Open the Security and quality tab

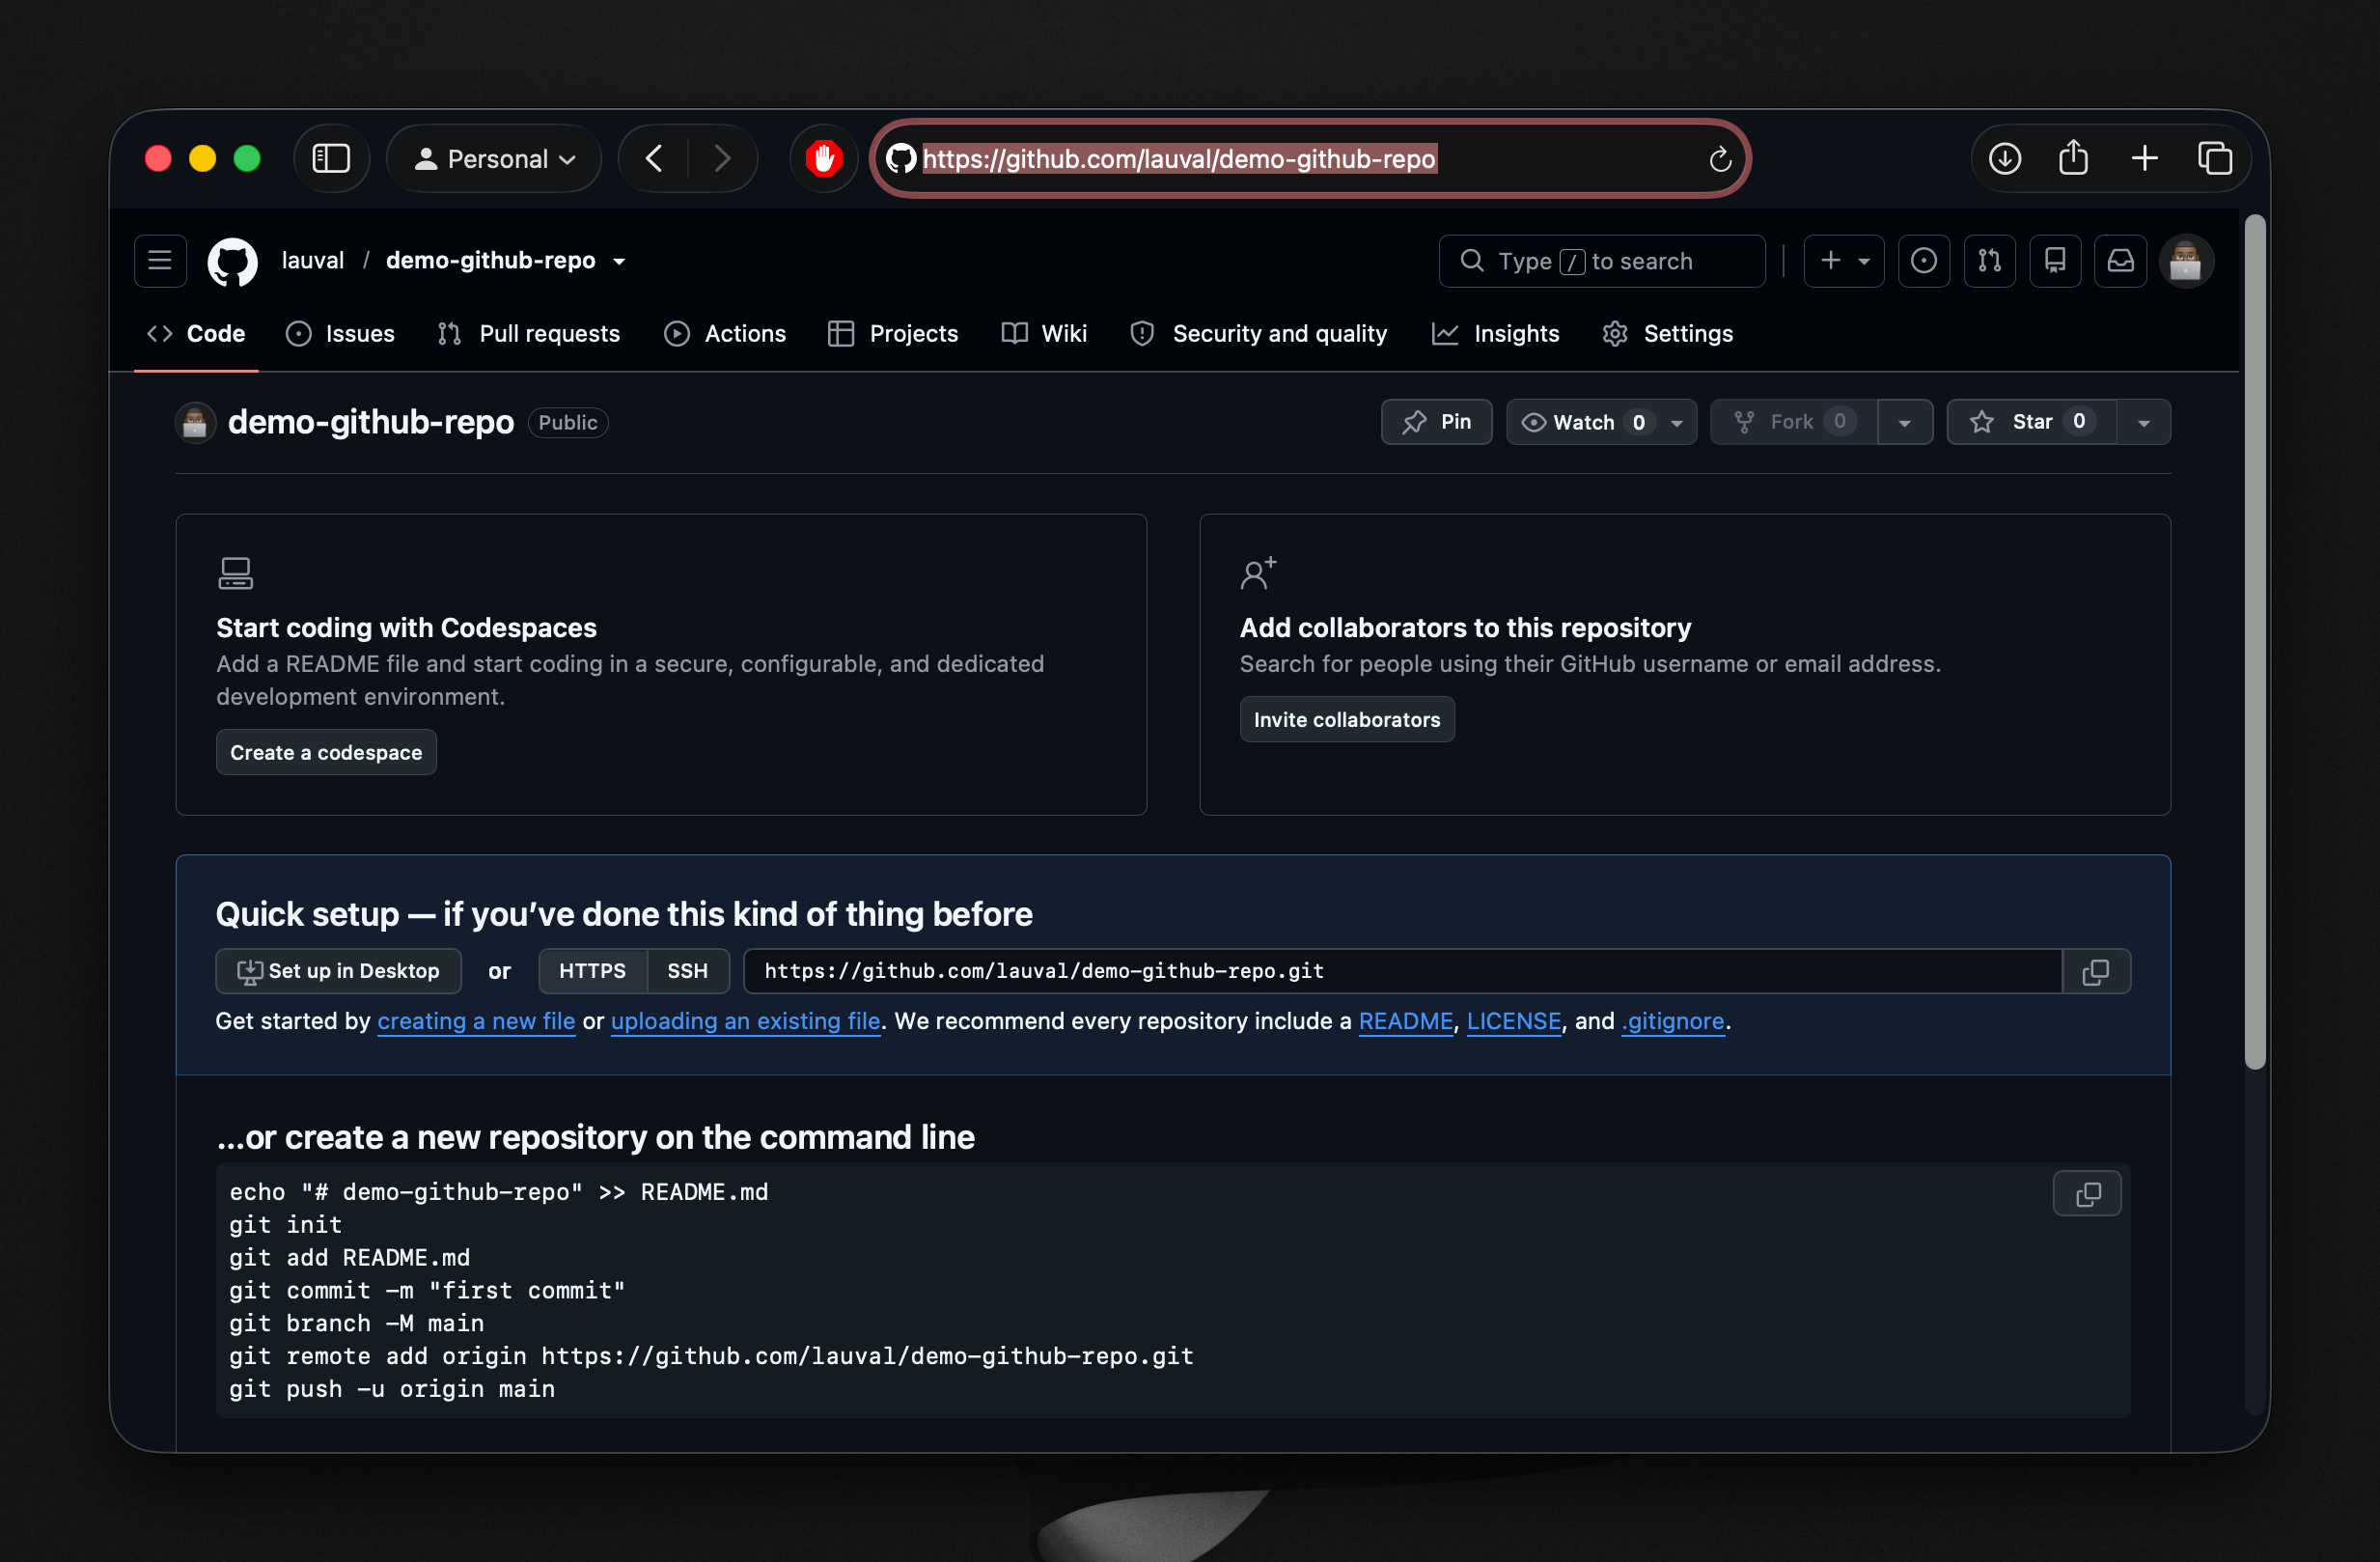1259,334
